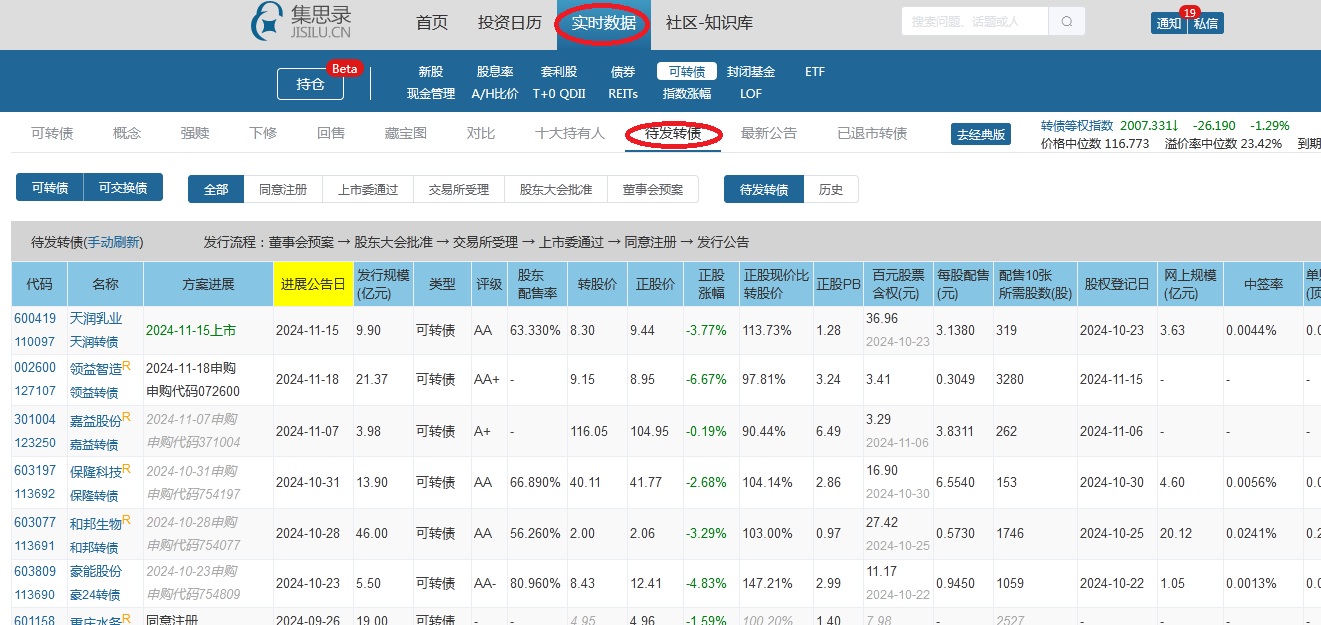
Task: Toggle the 历史 view
Action: pyautogui.click(x=830, y=189)
